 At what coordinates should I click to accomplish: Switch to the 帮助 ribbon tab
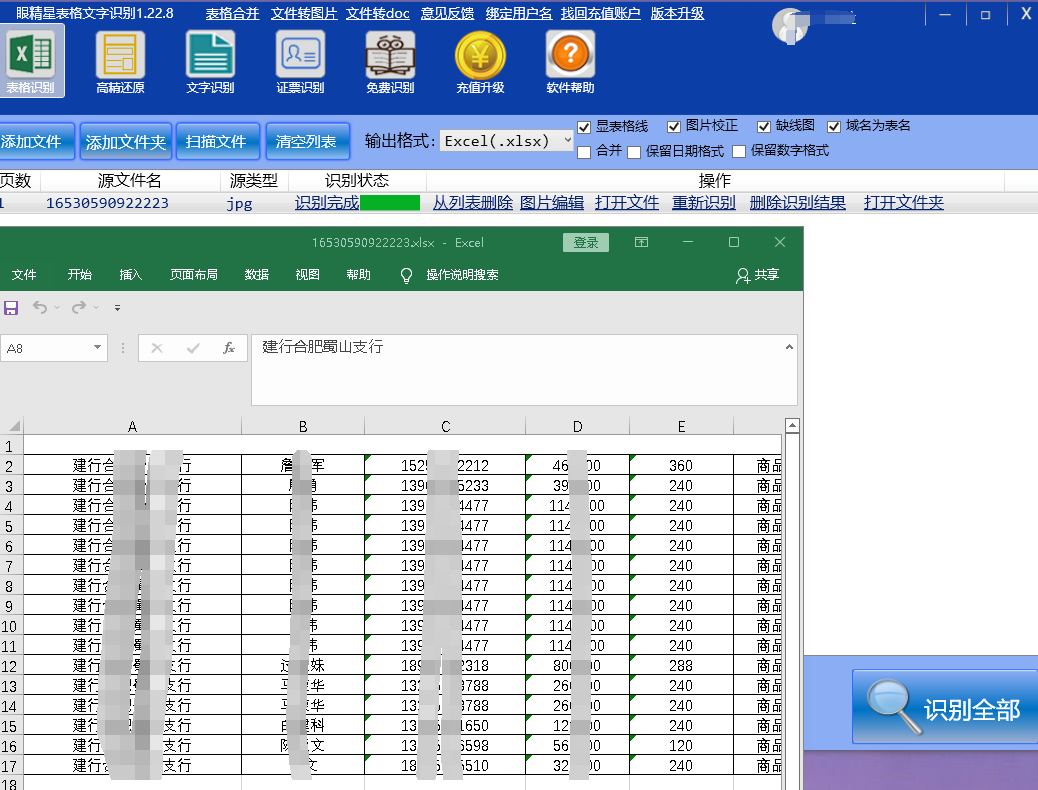(358, 275)
